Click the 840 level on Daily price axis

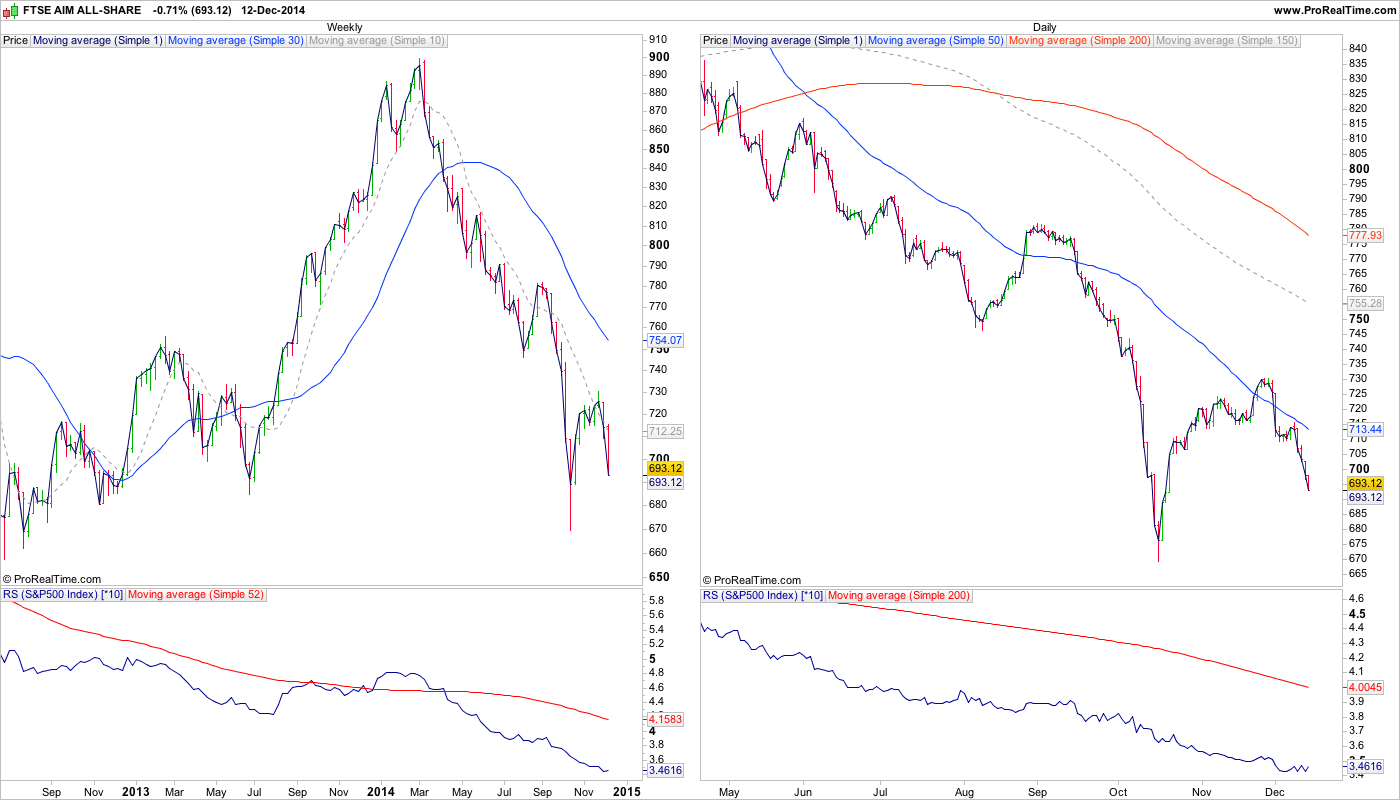[1358, 48]
